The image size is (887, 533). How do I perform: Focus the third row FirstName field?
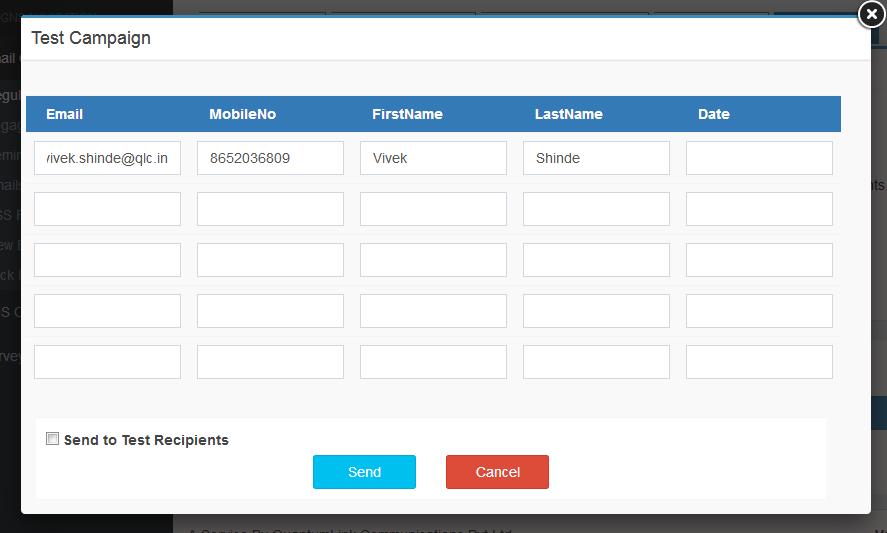433,260
